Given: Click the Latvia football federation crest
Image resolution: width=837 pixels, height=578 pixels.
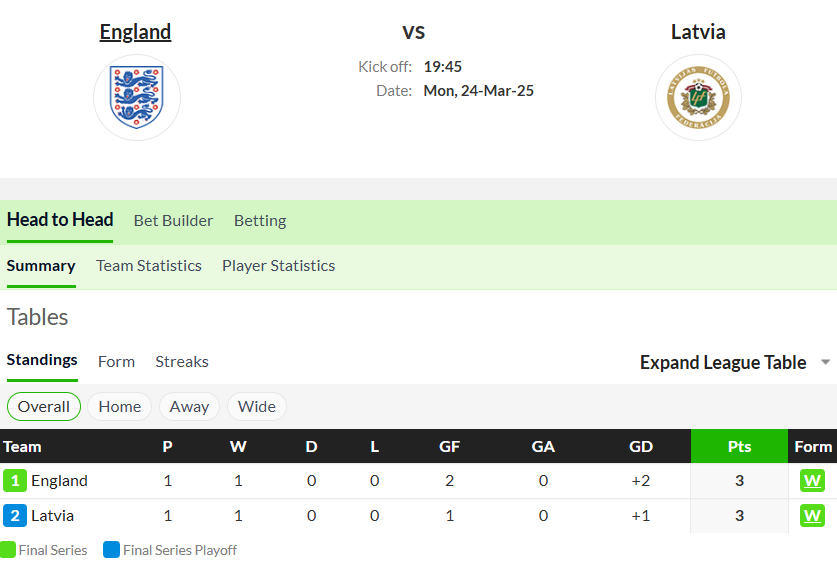Looking at the screenshot, I should point(698,98).
